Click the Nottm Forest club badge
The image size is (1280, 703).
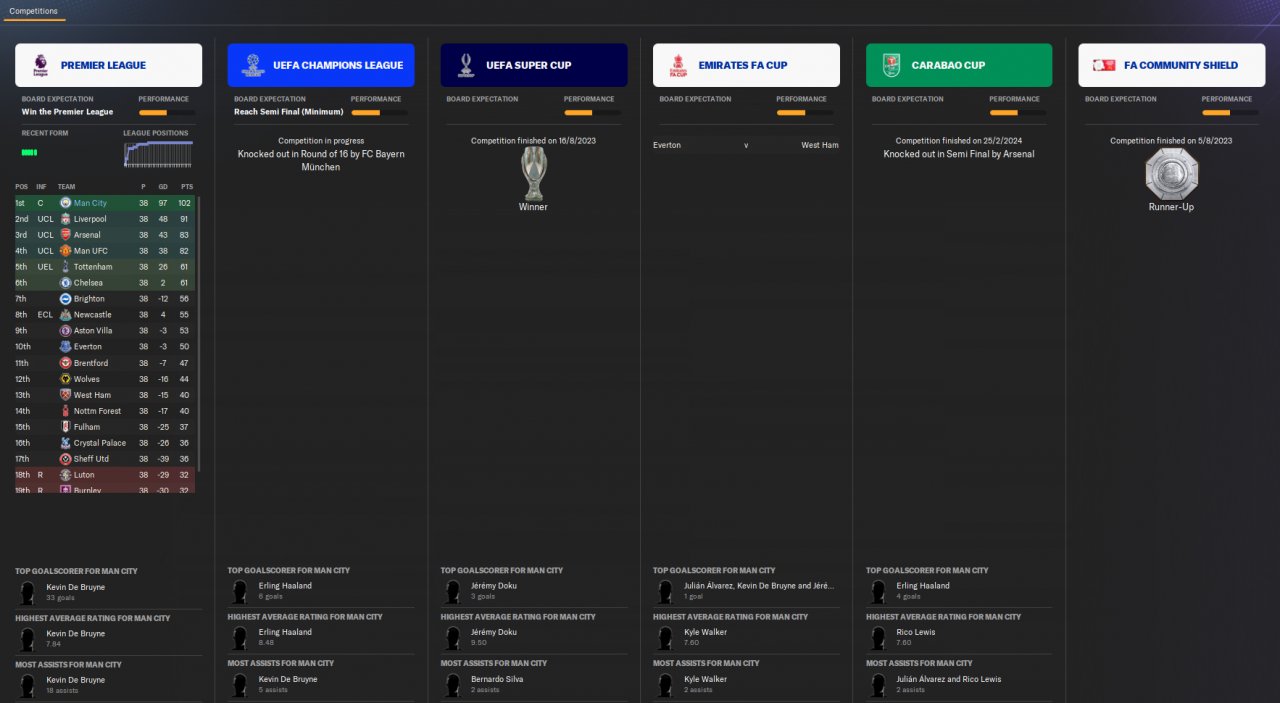65,411
